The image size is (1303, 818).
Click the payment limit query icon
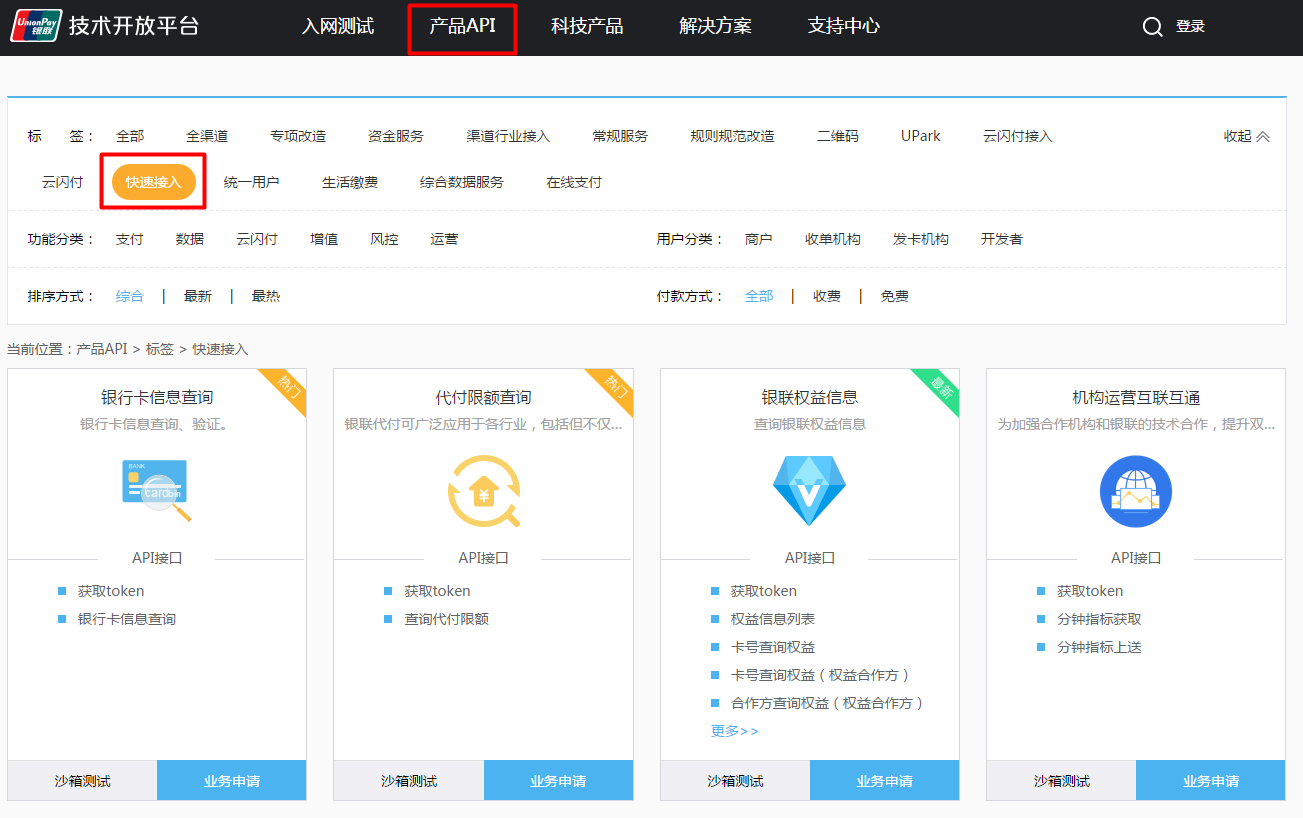(483, 490)
